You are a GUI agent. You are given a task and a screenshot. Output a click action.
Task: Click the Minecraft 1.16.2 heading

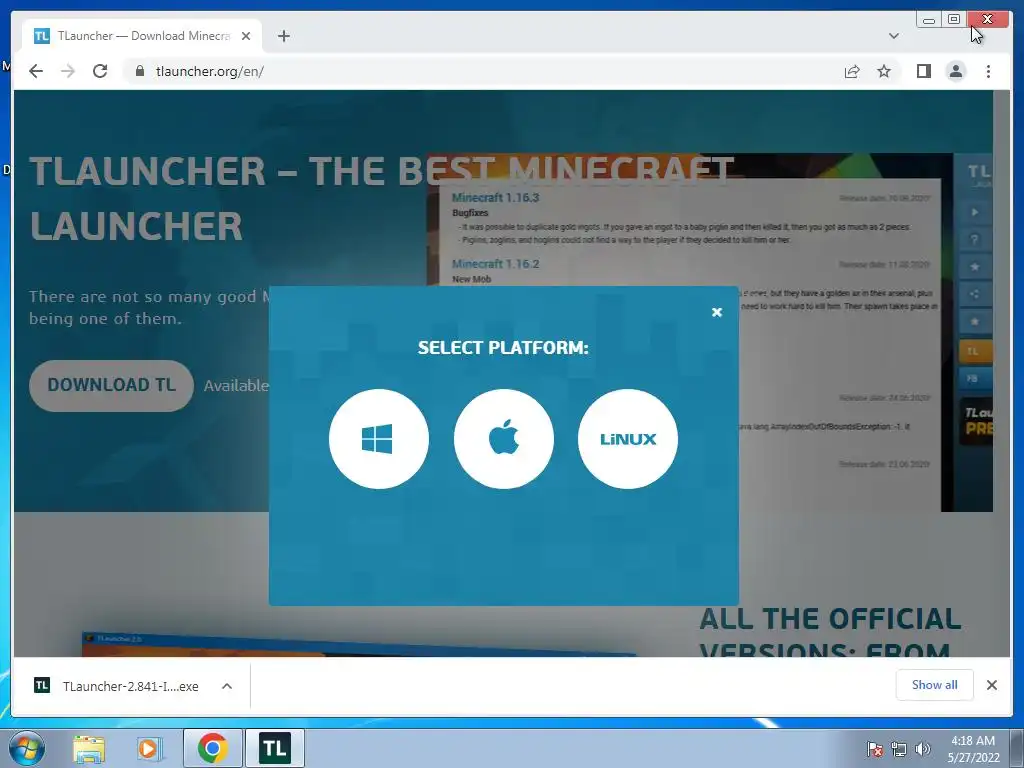(495, 264)
